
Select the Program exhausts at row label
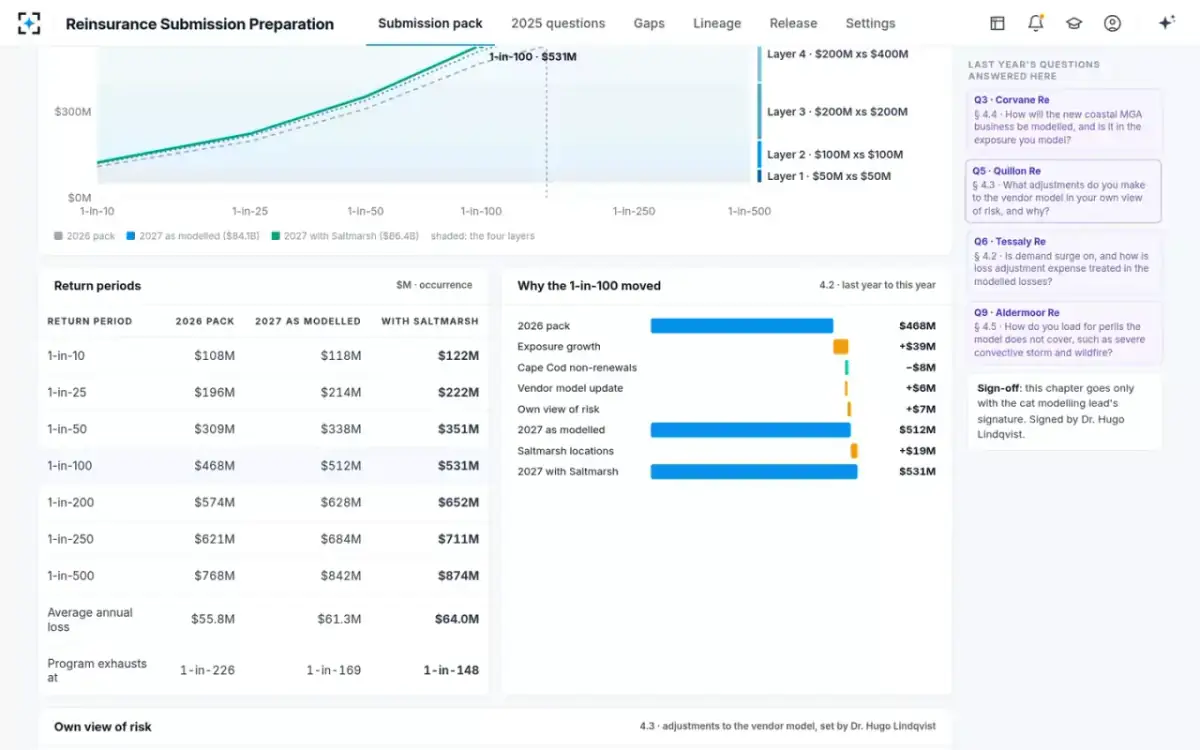tap(97, 670)
